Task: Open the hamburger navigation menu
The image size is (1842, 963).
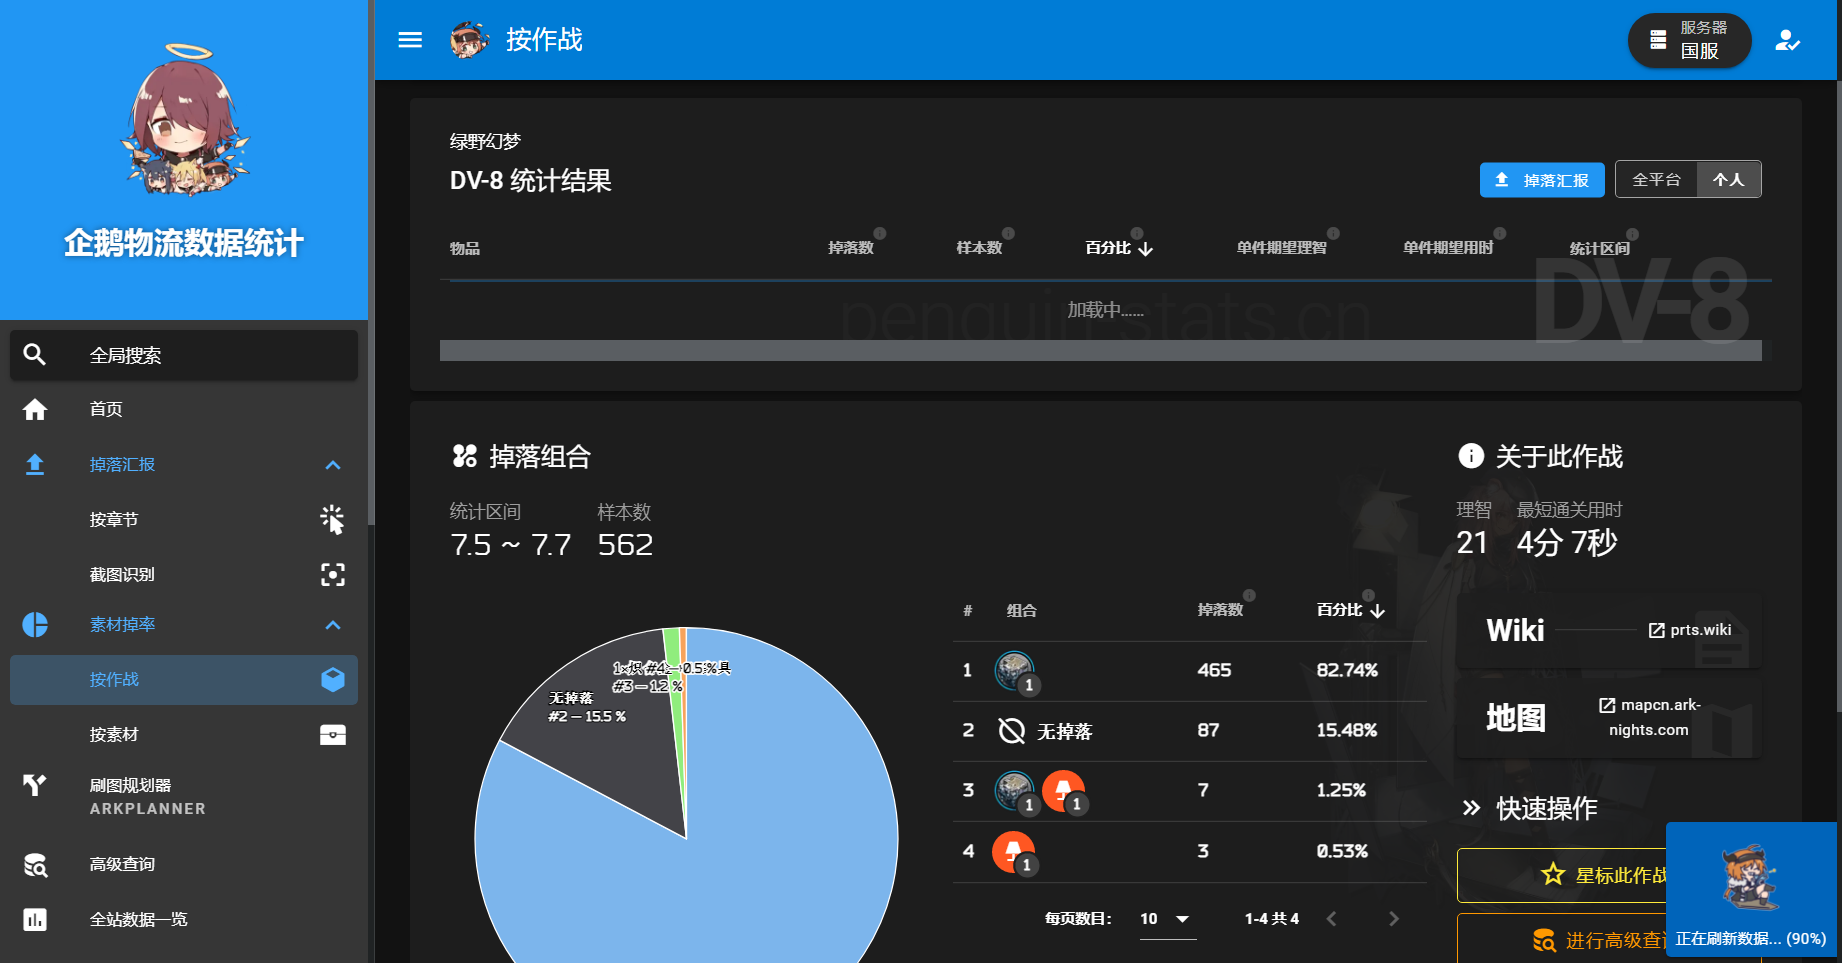Action: click(410, 40)
